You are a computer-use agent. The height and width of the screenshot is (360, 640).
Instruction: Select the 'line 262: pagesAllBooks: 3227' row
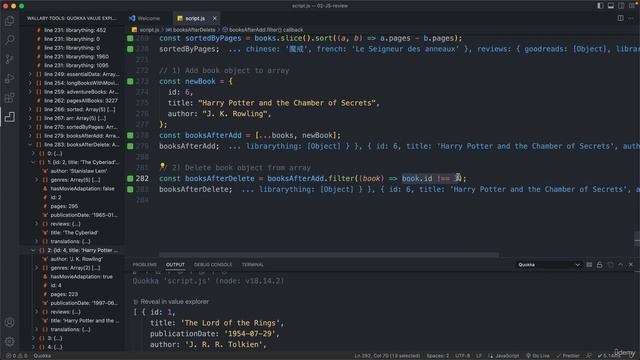tap(73, 100)
